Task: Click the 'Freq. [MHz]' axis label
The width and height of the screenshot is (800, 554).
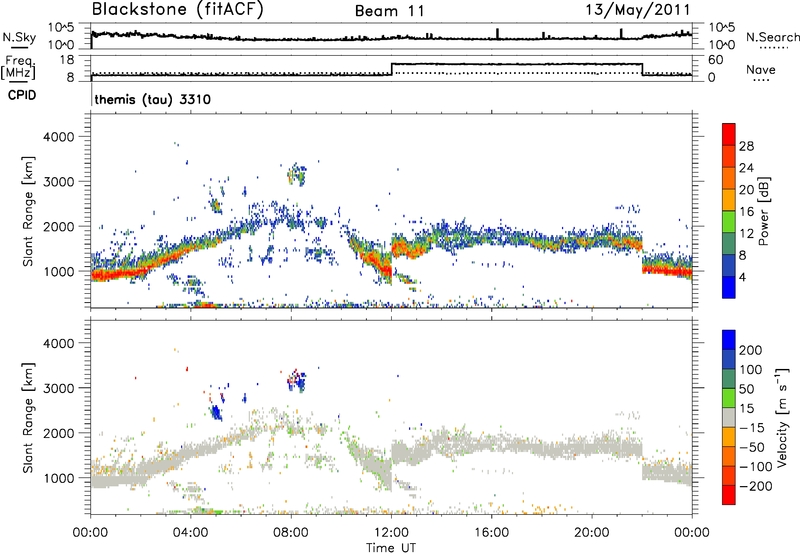Action: click(18, 67)
